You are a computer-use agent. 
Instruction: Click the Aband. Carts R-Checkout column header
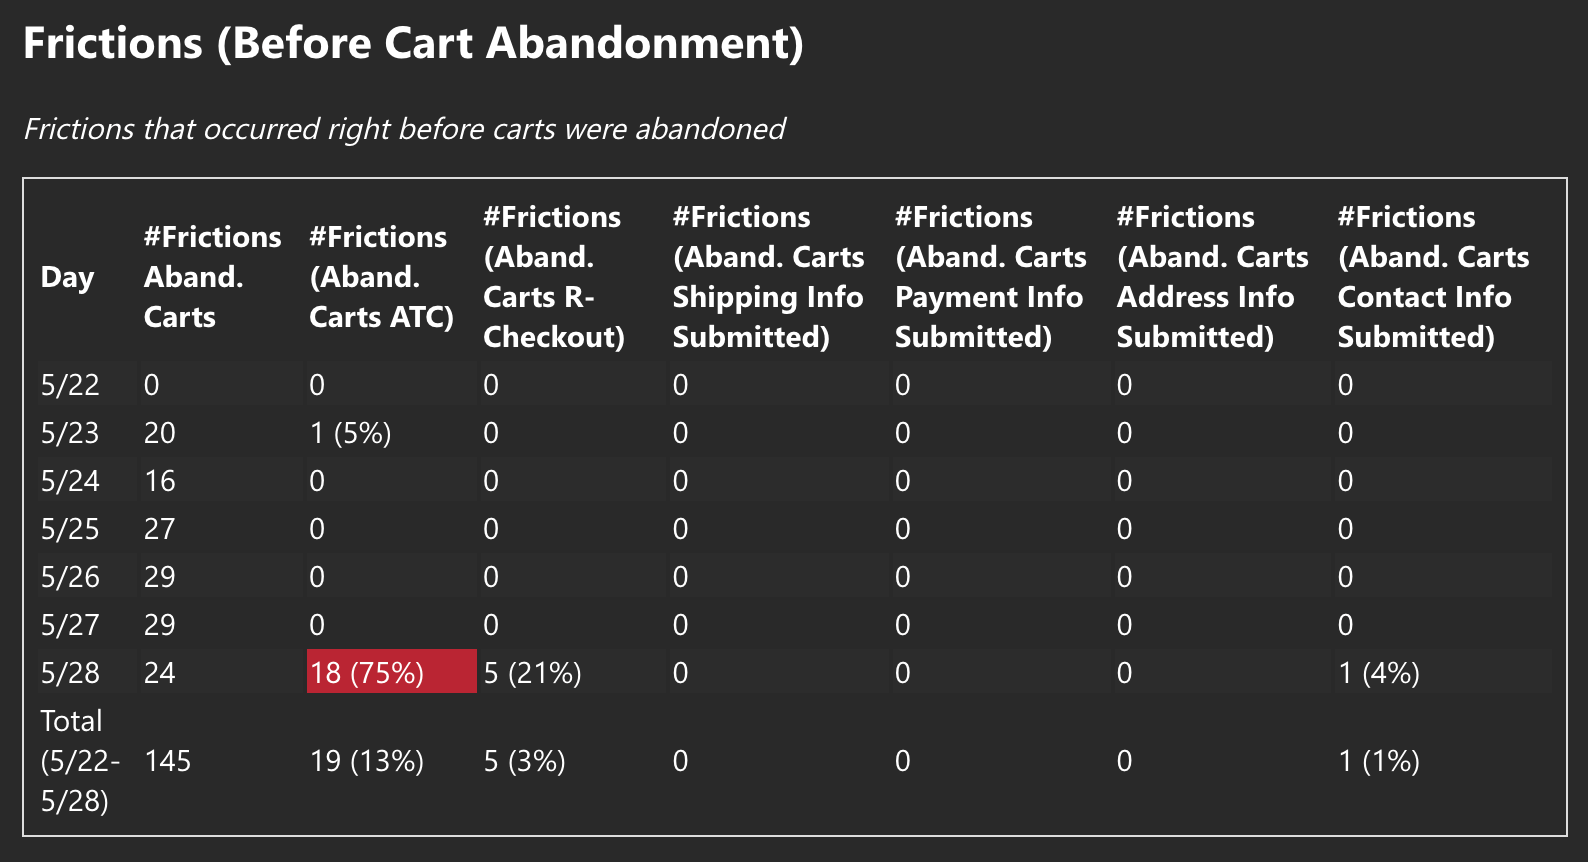tap(553, 277)
